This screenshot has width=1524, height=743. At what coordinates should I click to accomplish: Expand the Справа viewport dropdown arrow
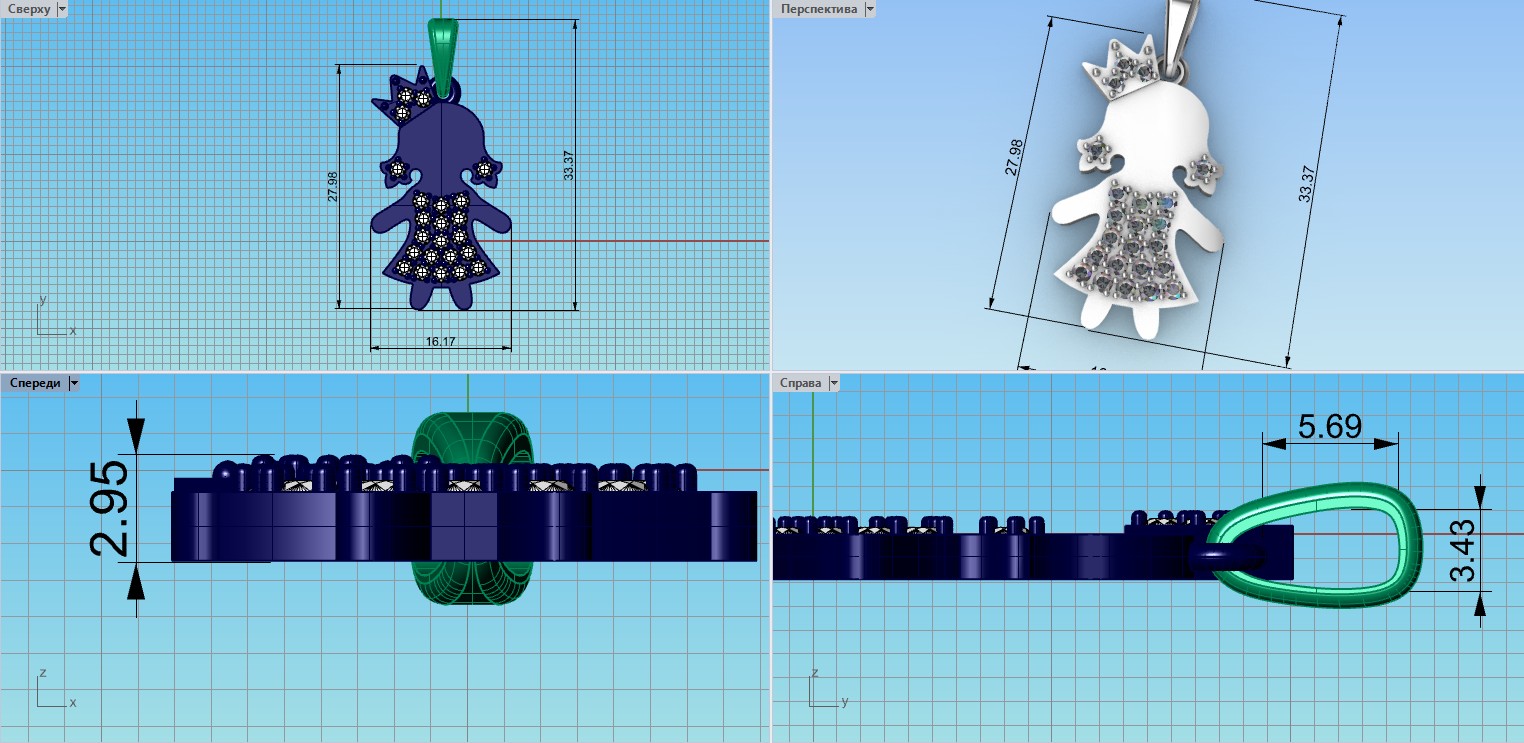click(833, 383)
